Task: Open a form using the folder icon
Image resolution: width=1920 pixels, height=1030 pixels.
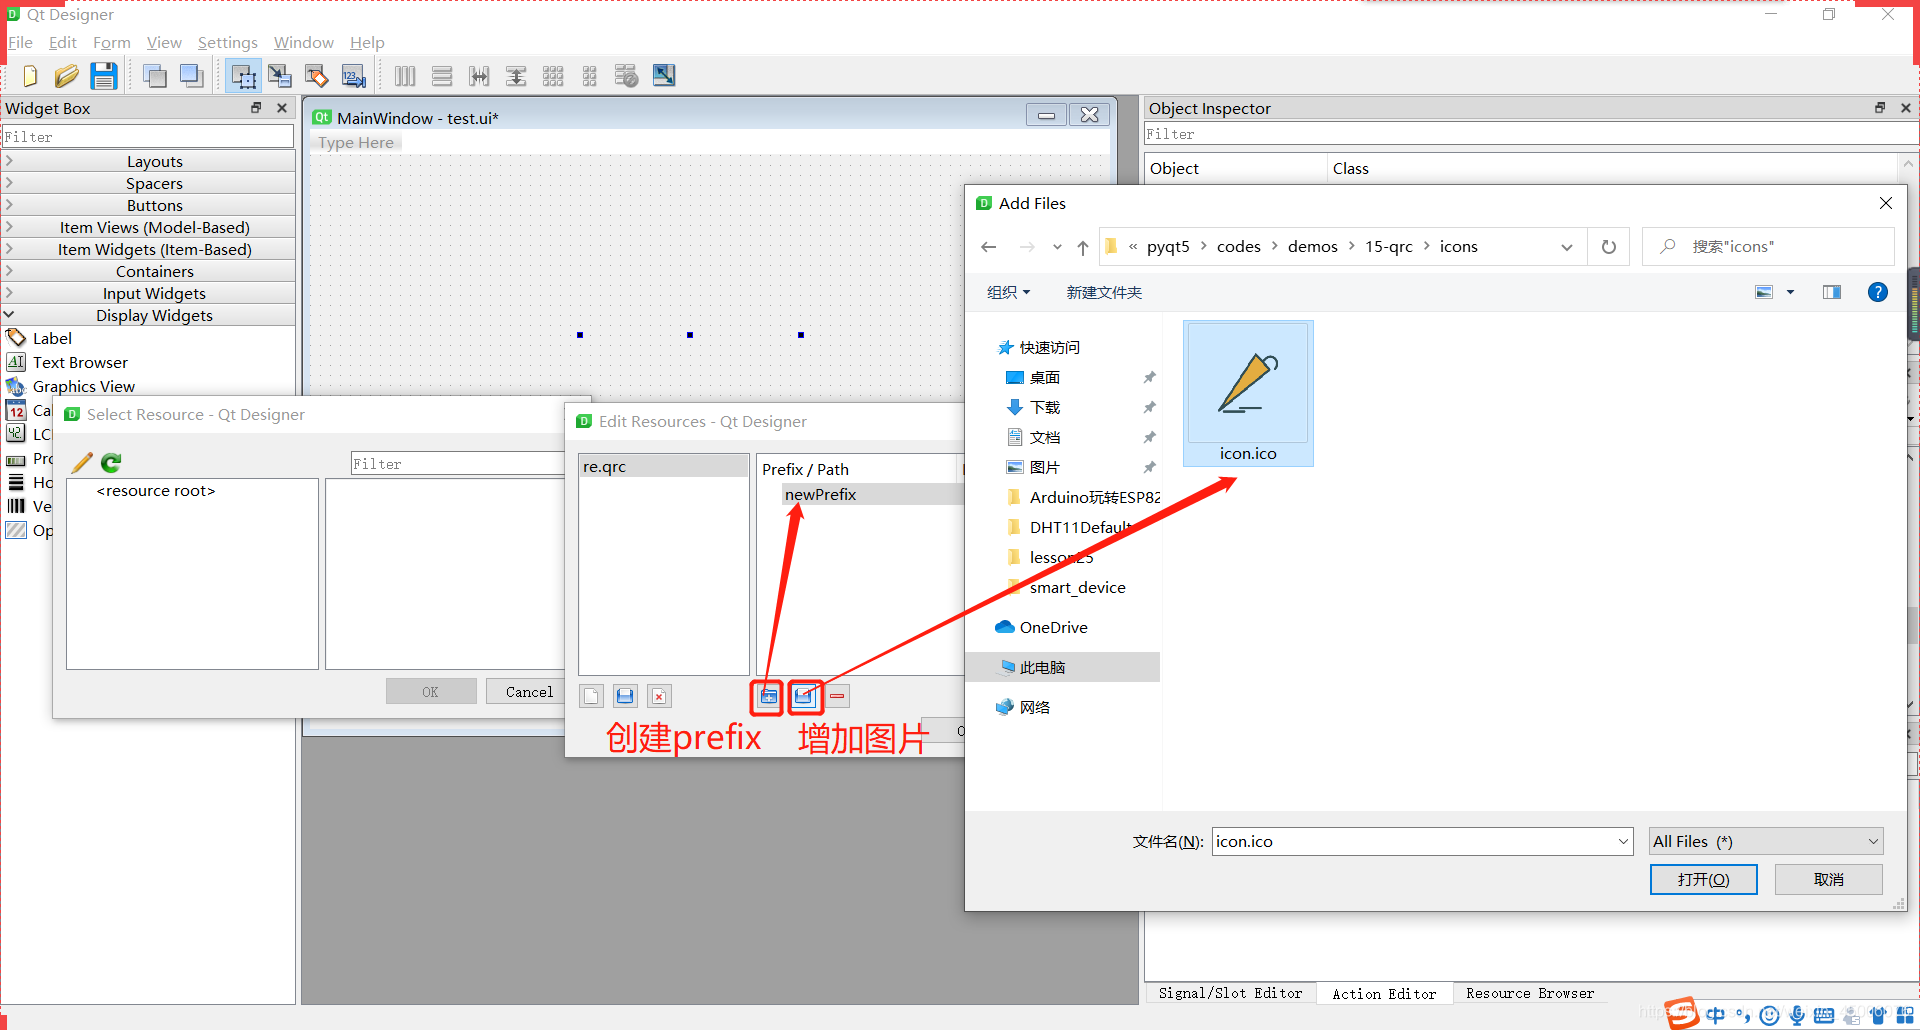Action: pyautogui.click(x=66, y=76)
